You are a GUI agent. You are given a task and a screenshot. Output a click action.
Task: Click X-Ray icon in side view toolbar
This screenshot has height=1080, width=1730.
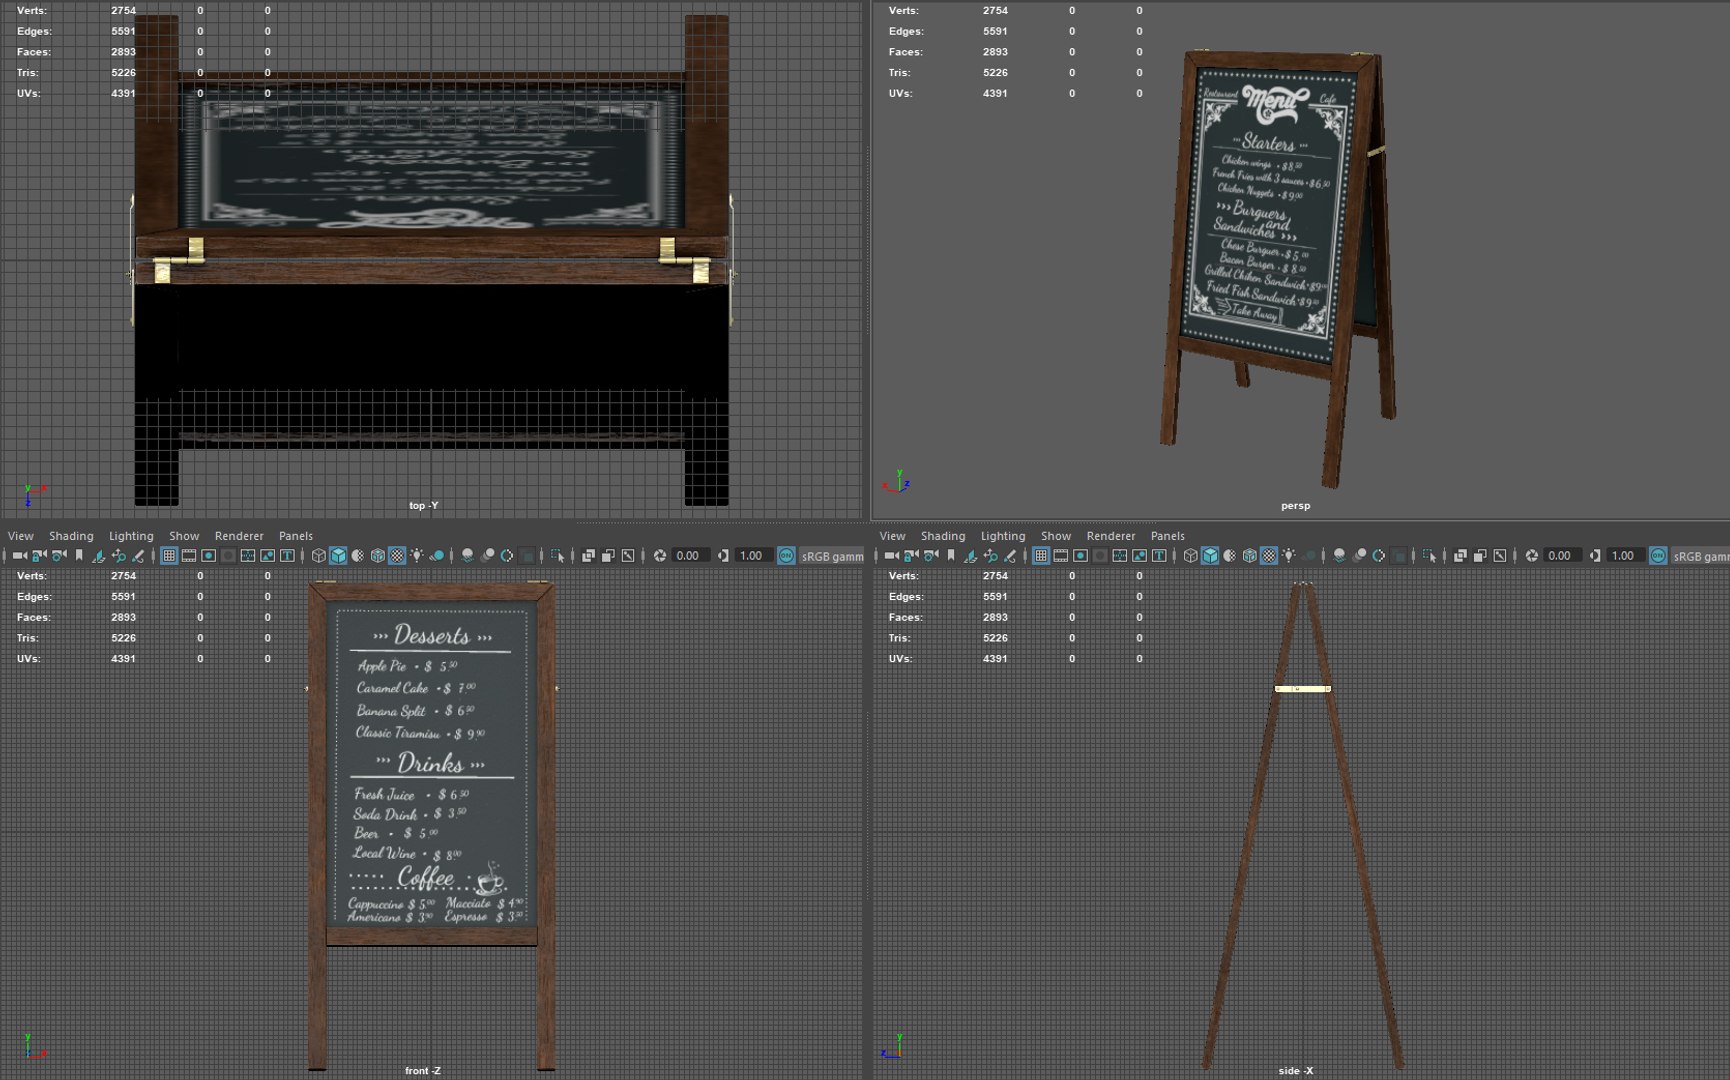pos(1460,556)
